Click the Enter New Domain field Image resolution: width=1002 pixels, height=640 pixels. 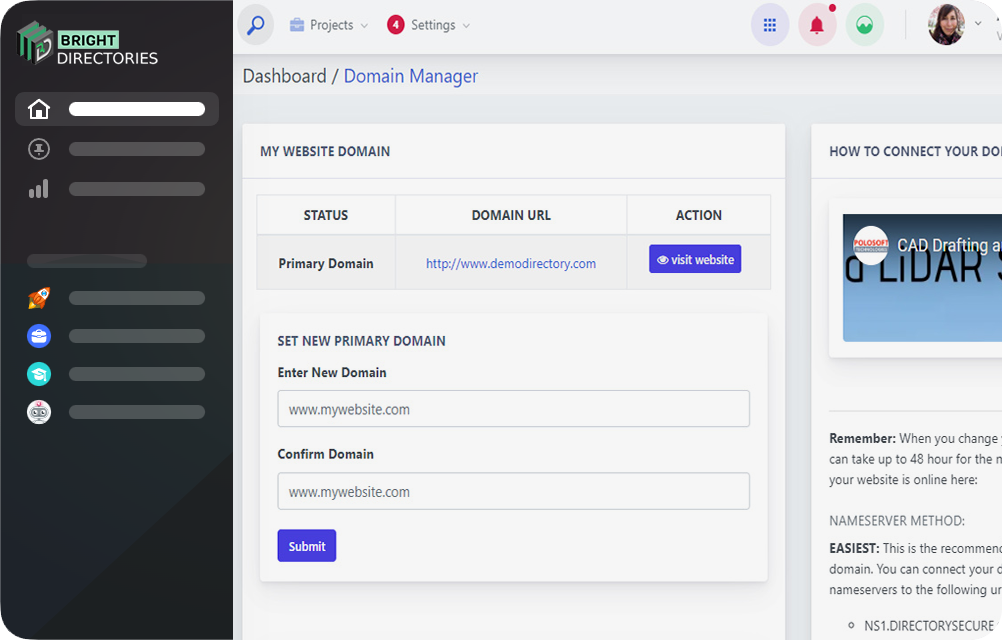(x=513, y=409)
